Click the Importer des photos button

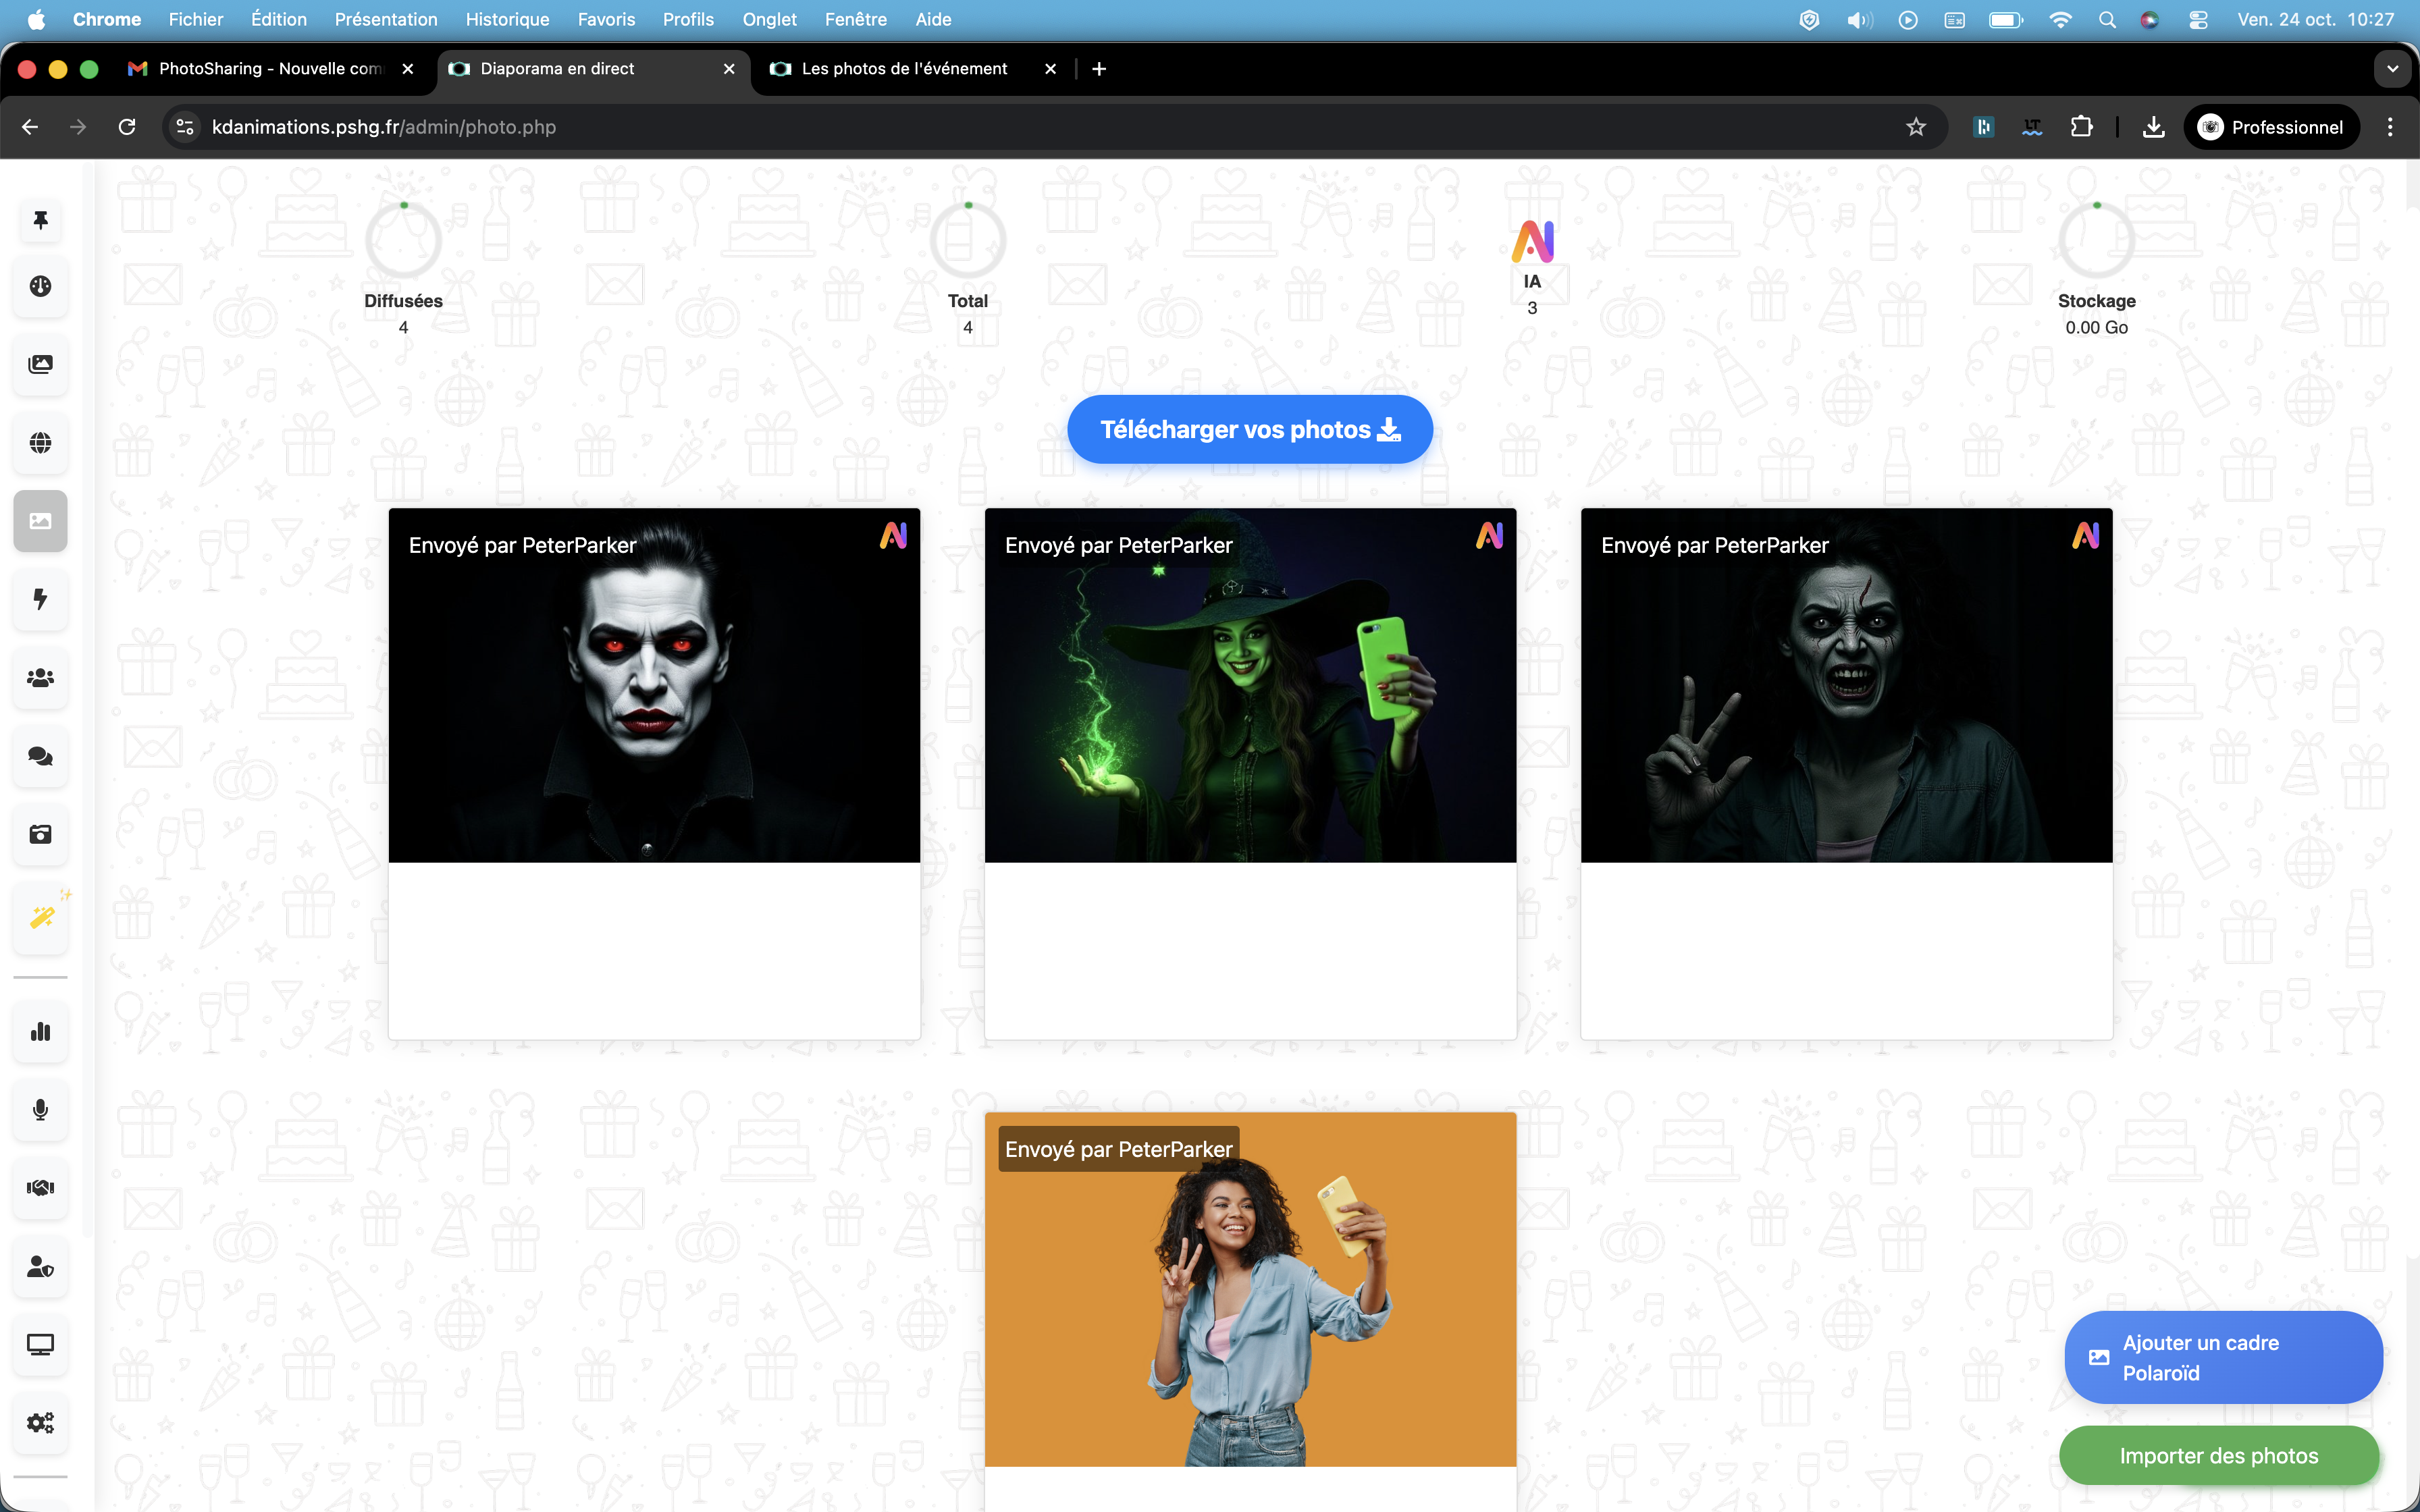pos(2220,1455)
